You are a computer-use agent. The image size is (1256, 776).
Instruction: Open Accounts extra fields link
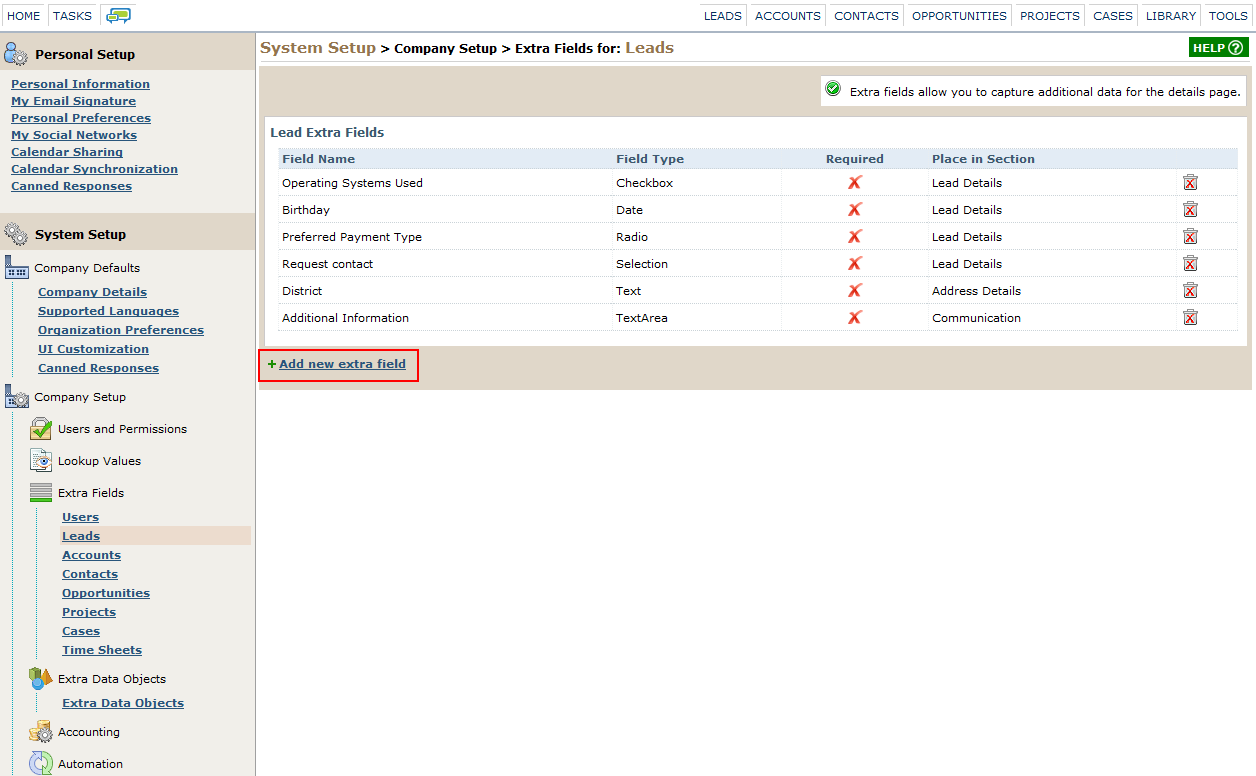(x=91, y=555)
